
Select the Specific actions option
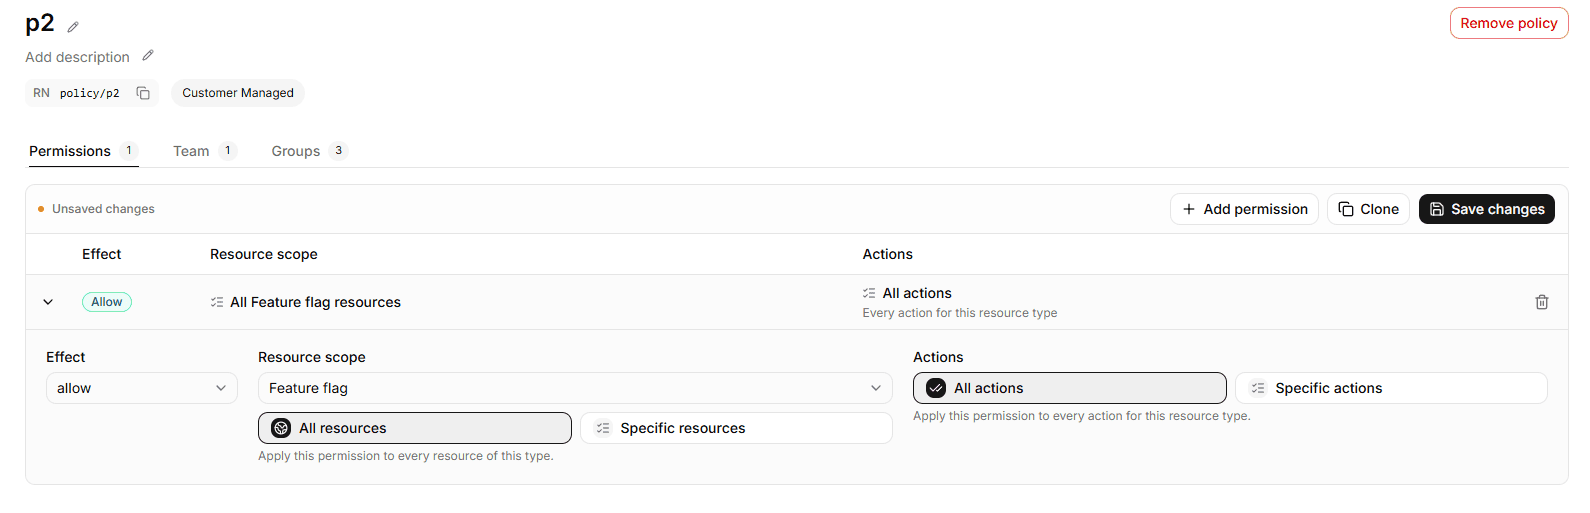(x=1391, y=388)
